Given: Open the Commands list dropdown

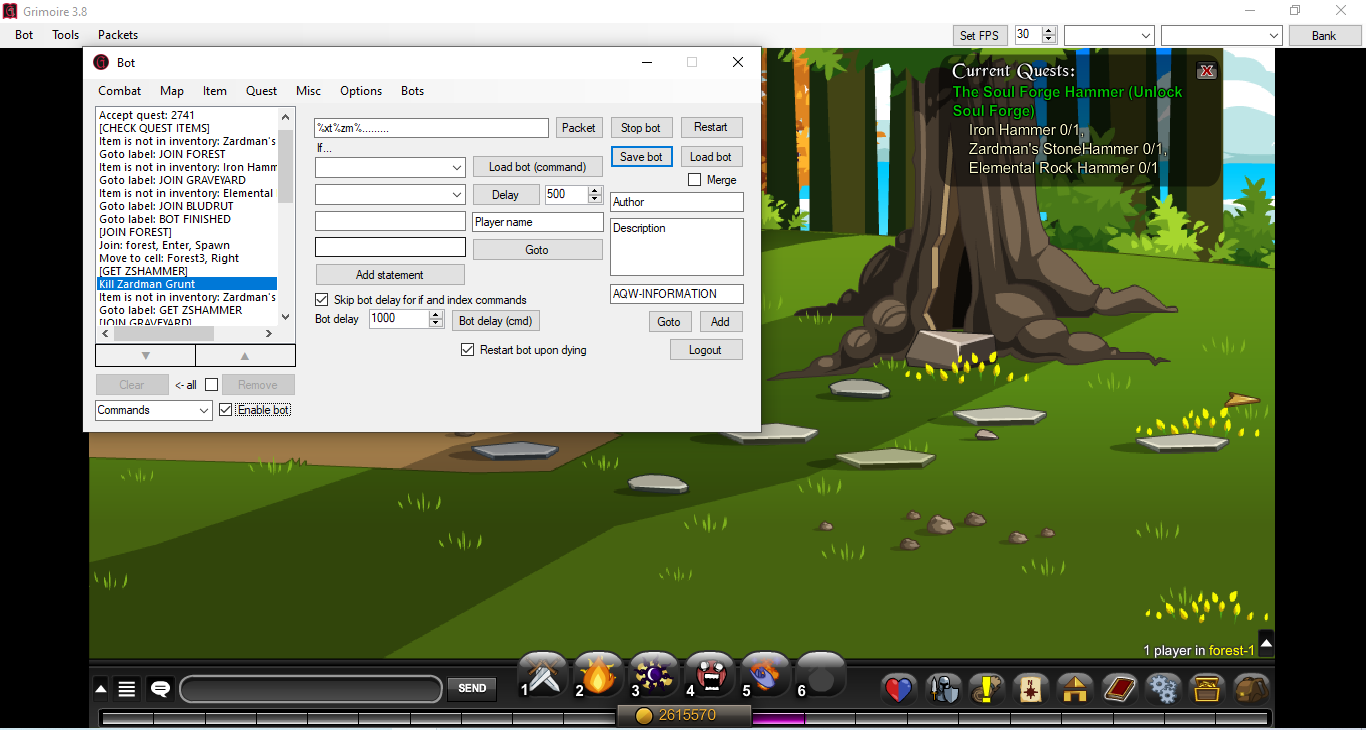Looking at the screenshot, I should (154, 410).
